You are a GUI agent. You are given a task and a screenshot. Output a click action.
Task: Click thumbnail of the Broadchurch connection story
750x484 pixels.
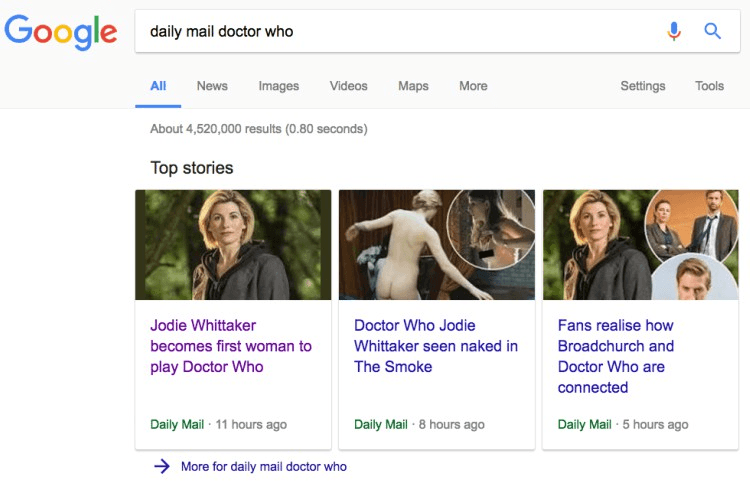640,245
